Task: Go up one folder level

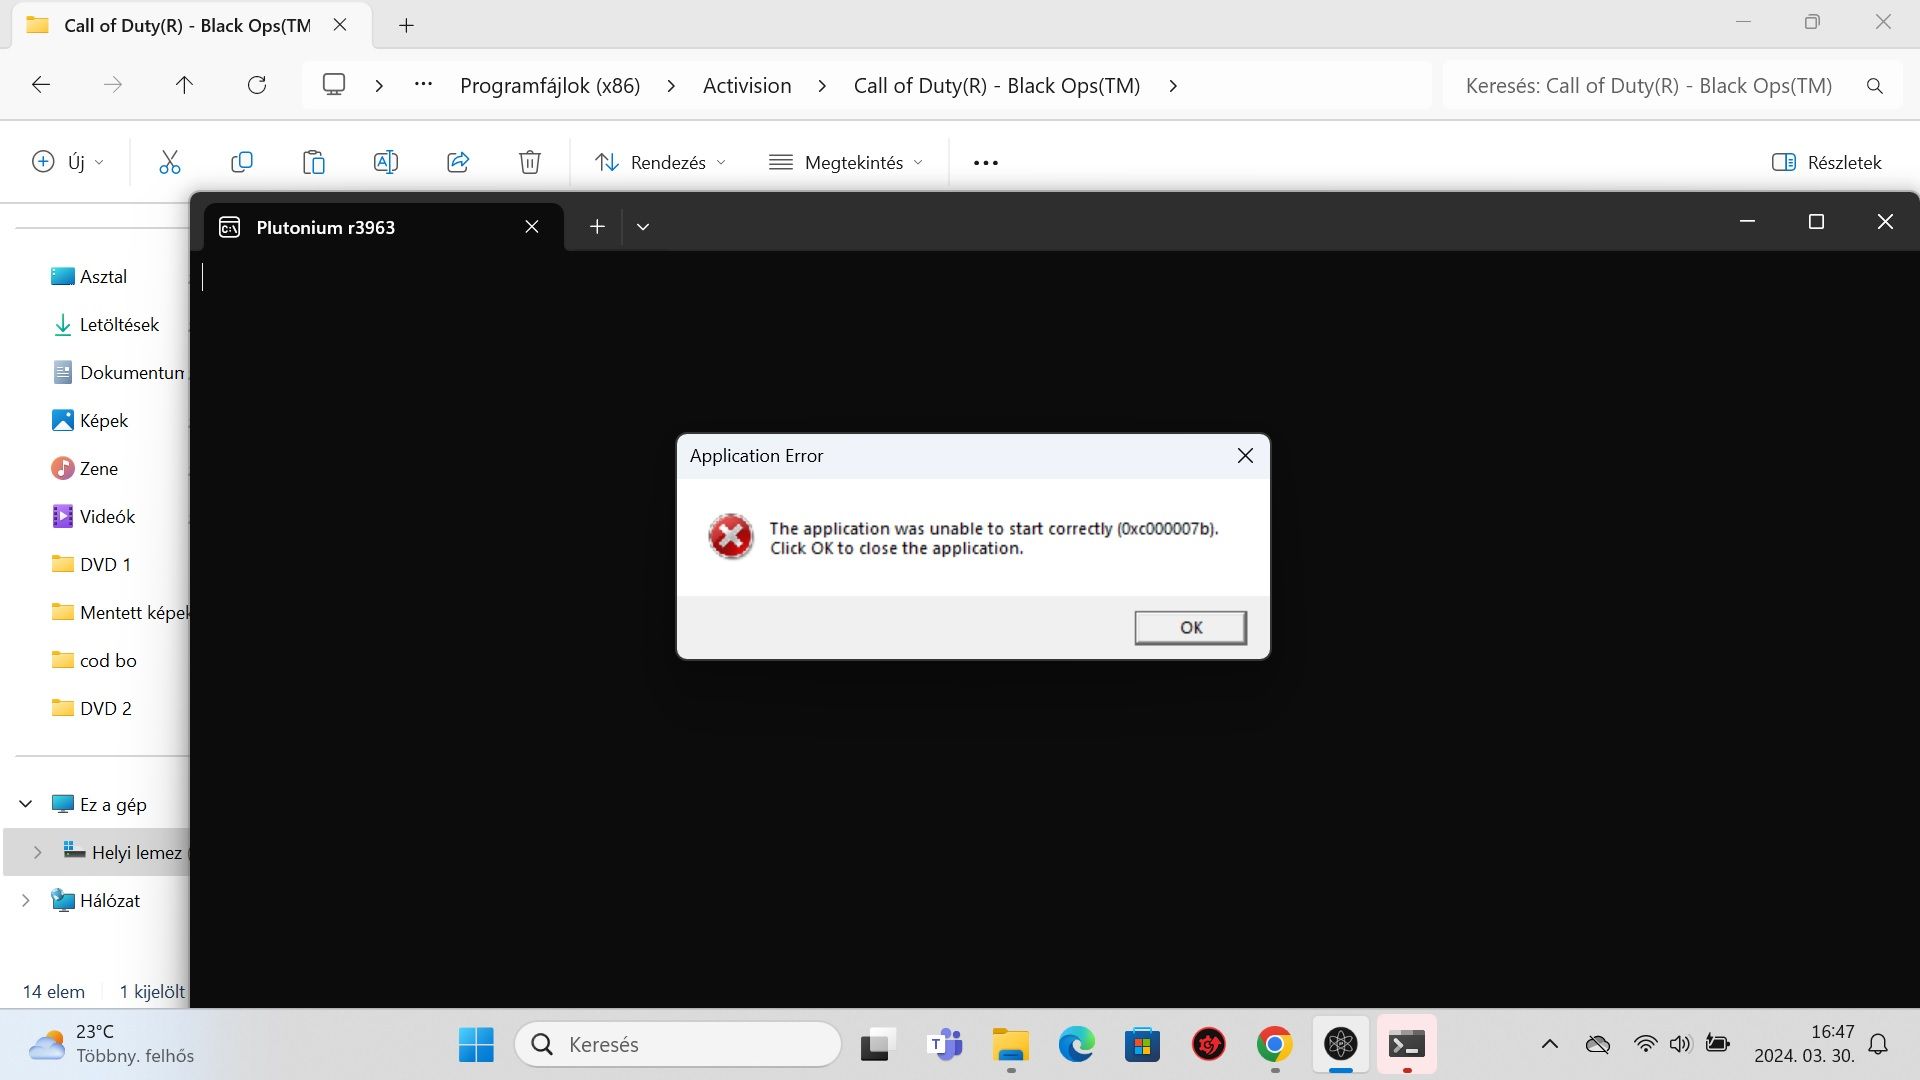Action: (x=184, y=85)
